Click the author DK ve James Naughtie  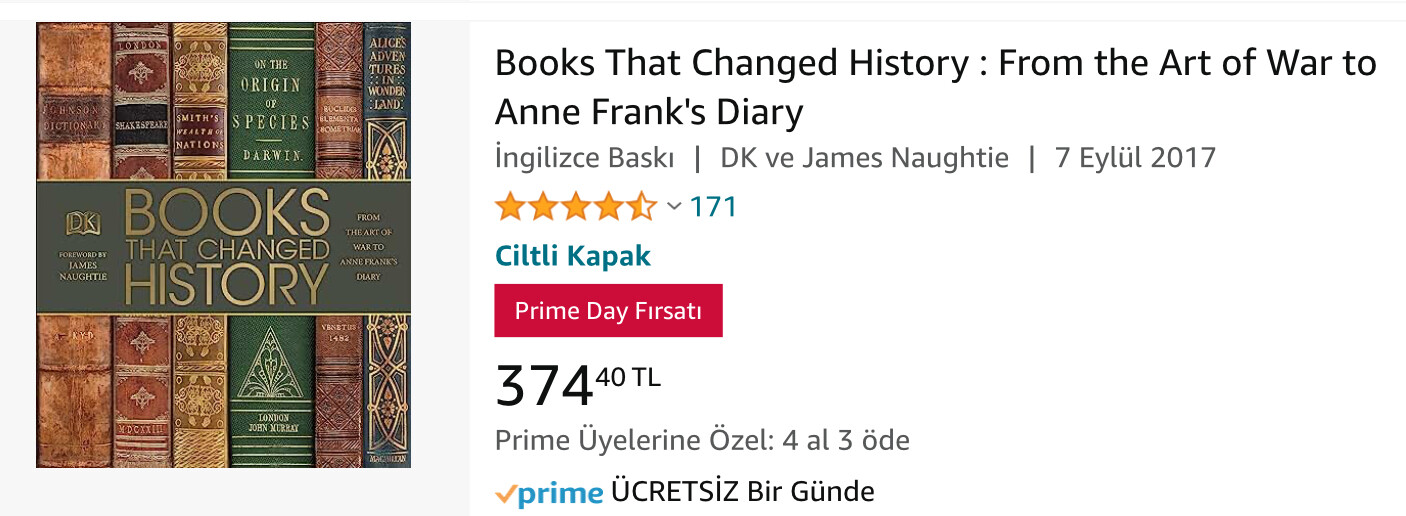pyautogui.click(x=864, y=158)
